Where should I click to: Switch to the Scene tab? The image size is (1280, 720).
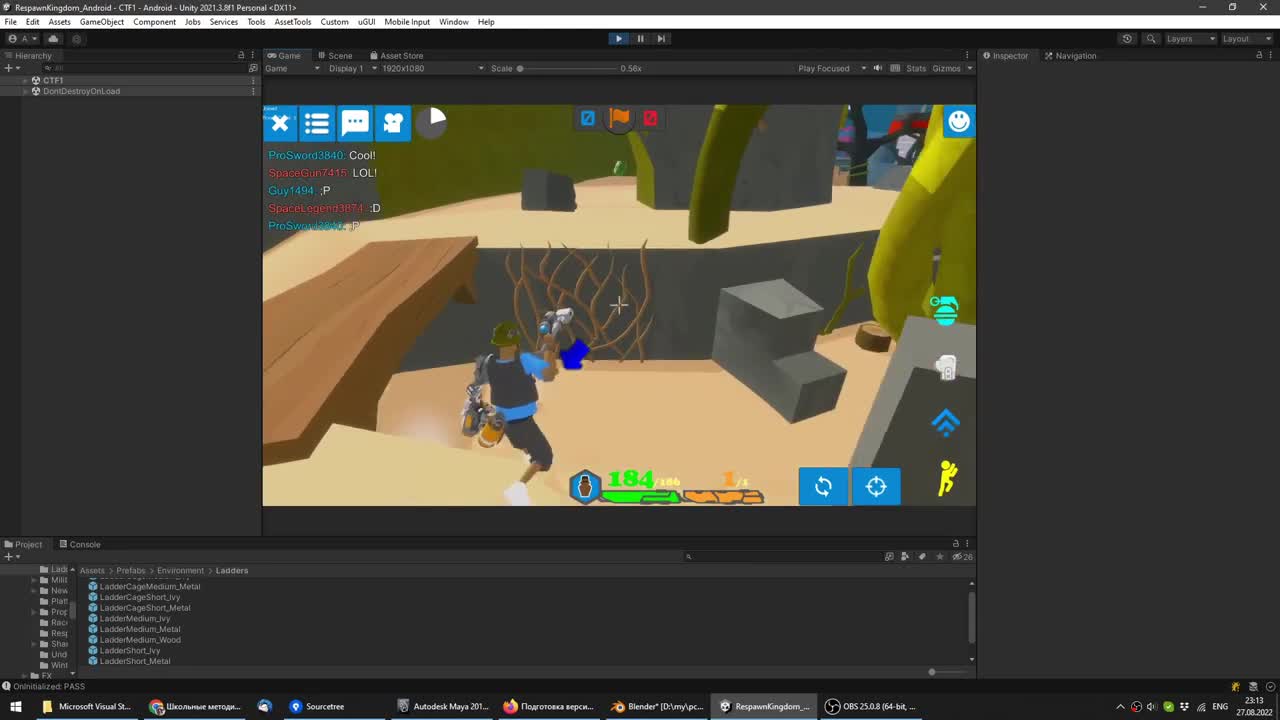click(334, 56)
